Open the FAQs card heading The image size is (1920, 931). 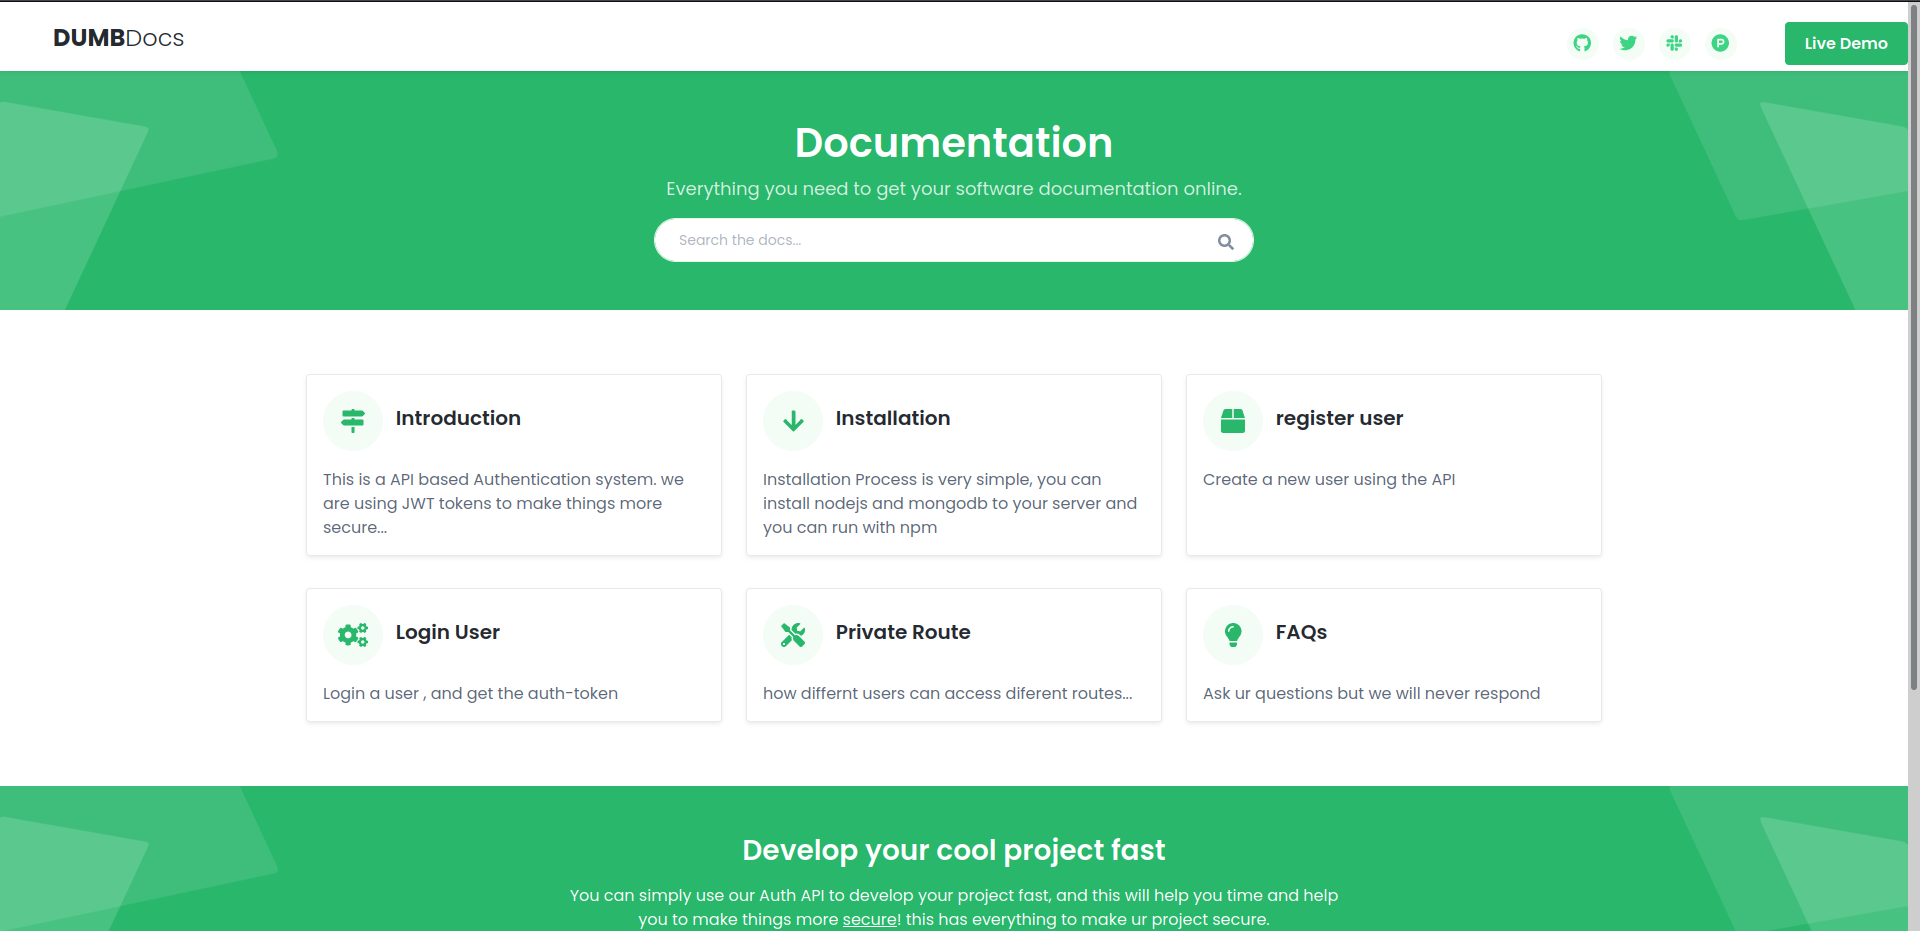(x=1301, y=632)
